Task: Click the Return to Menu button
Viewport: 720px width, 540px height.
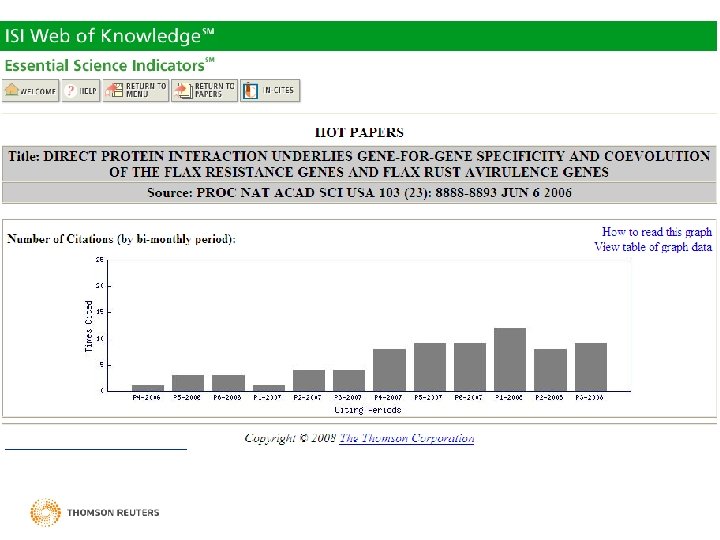Action: [x=136, y=90]
